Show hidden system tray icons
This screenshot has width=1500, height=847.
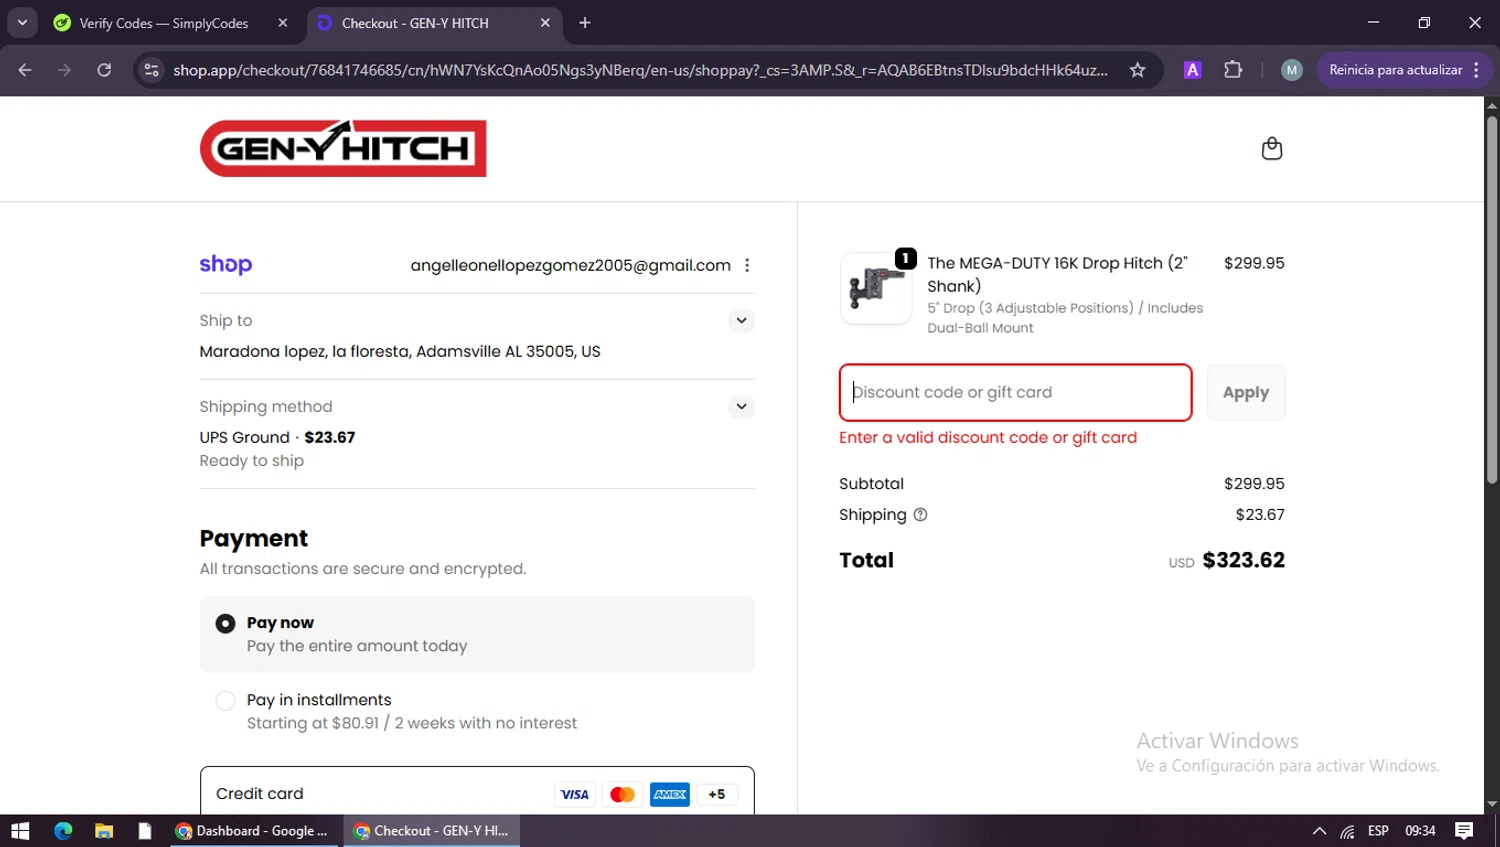[x=1319, y=831]
